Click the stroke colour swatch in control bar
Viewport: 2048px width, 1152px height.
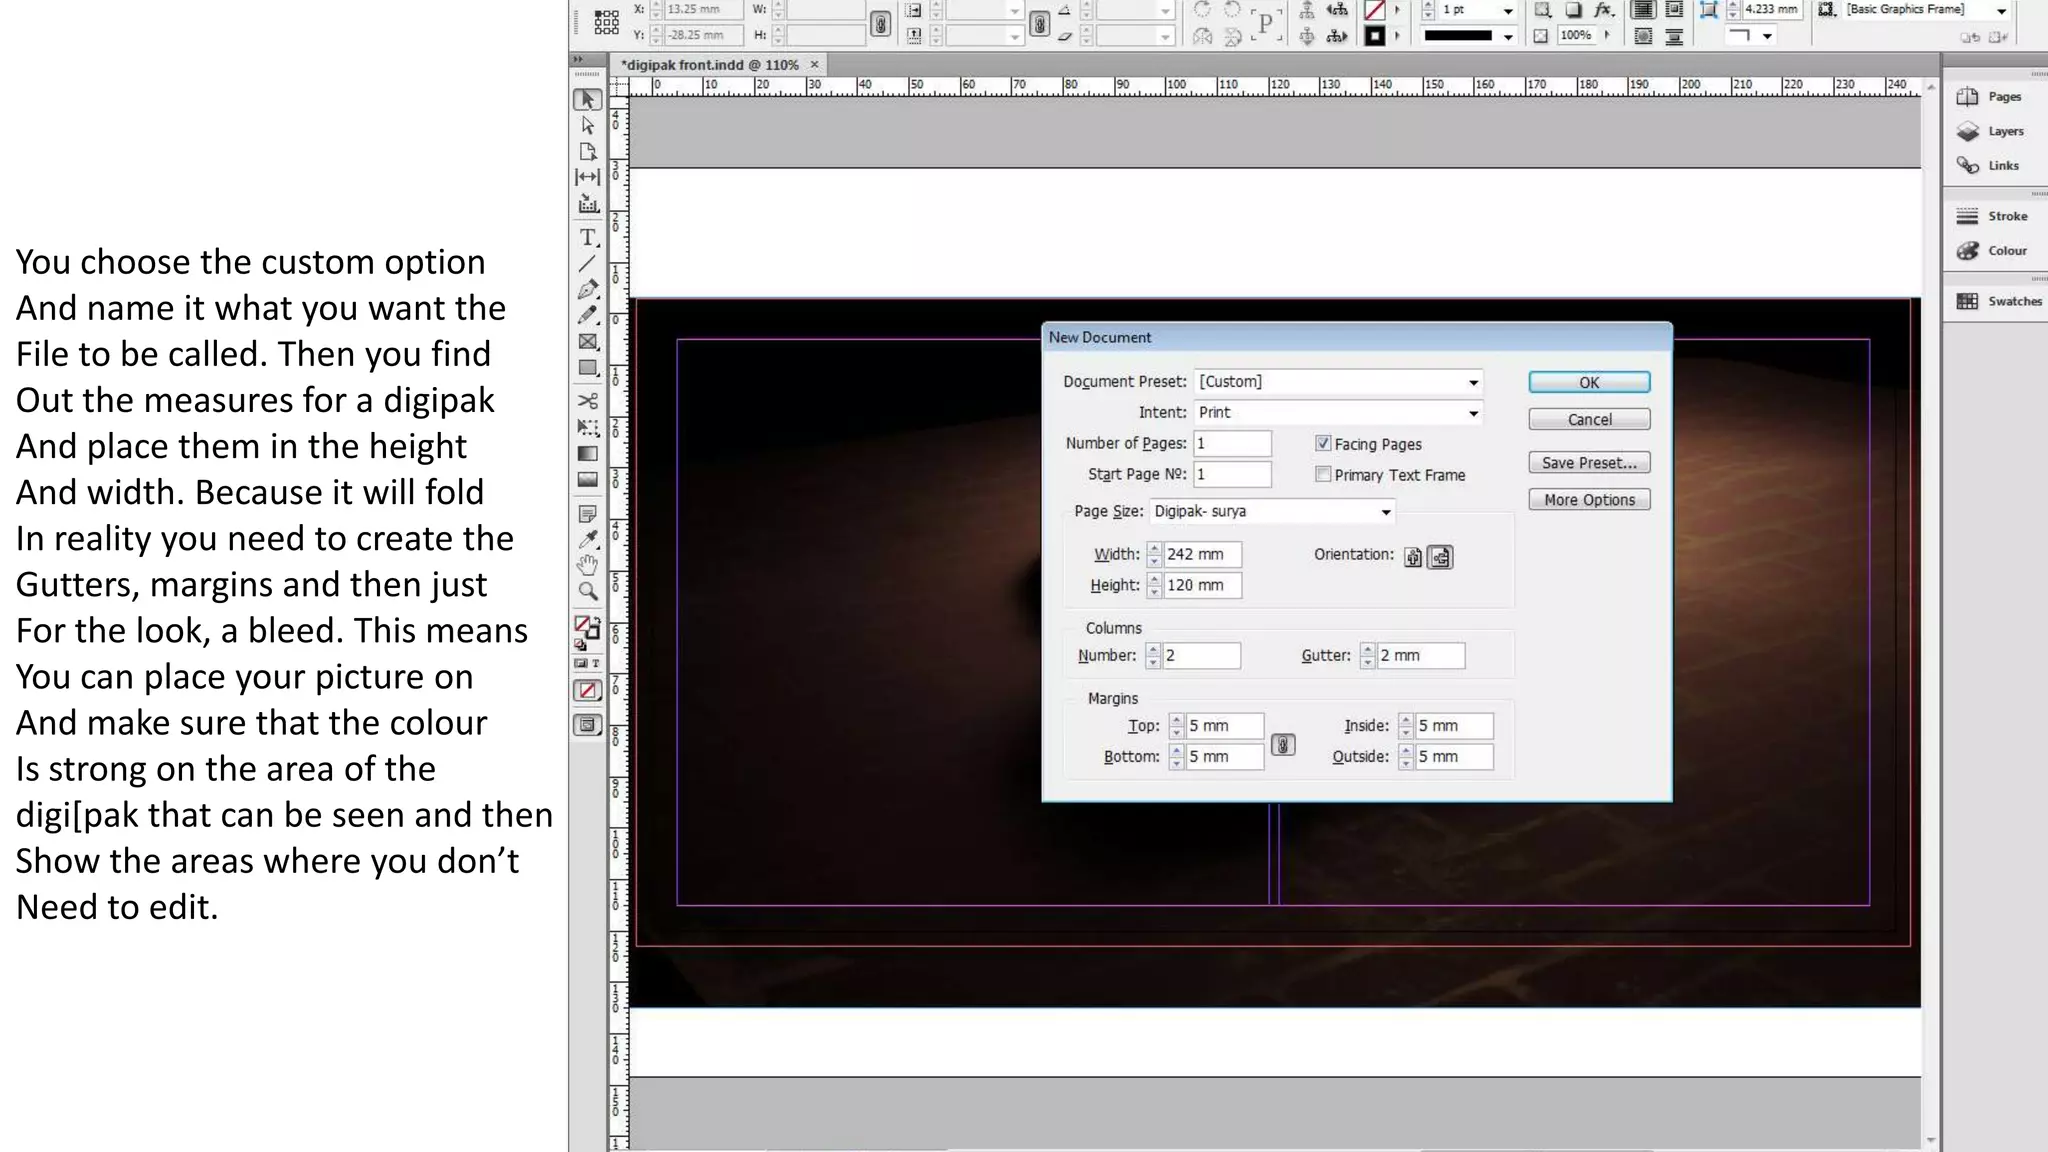[1375, 36]
